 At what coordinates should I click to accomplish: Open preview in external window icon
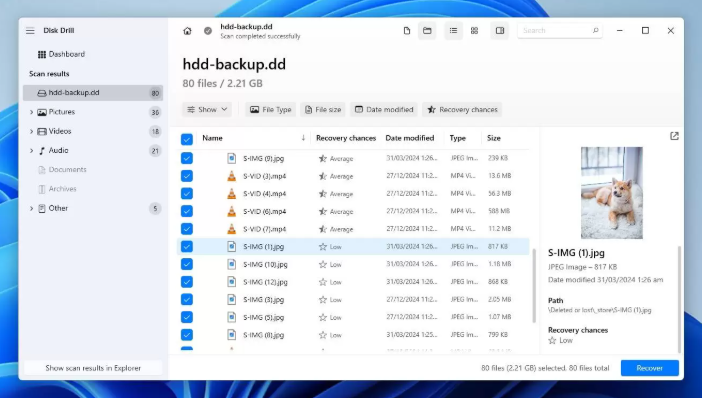(x=674, y=136)
